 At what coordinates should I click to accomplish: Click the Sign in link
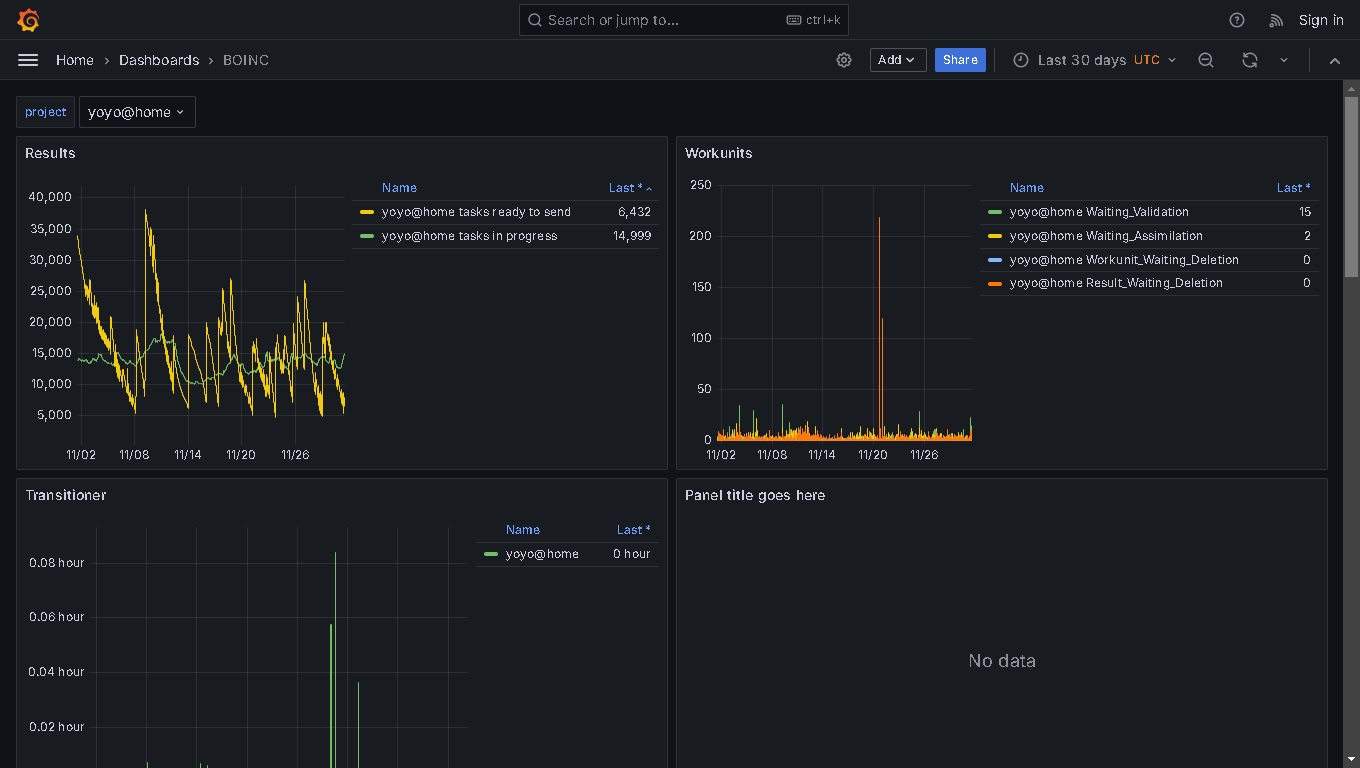coord(1320,20)
